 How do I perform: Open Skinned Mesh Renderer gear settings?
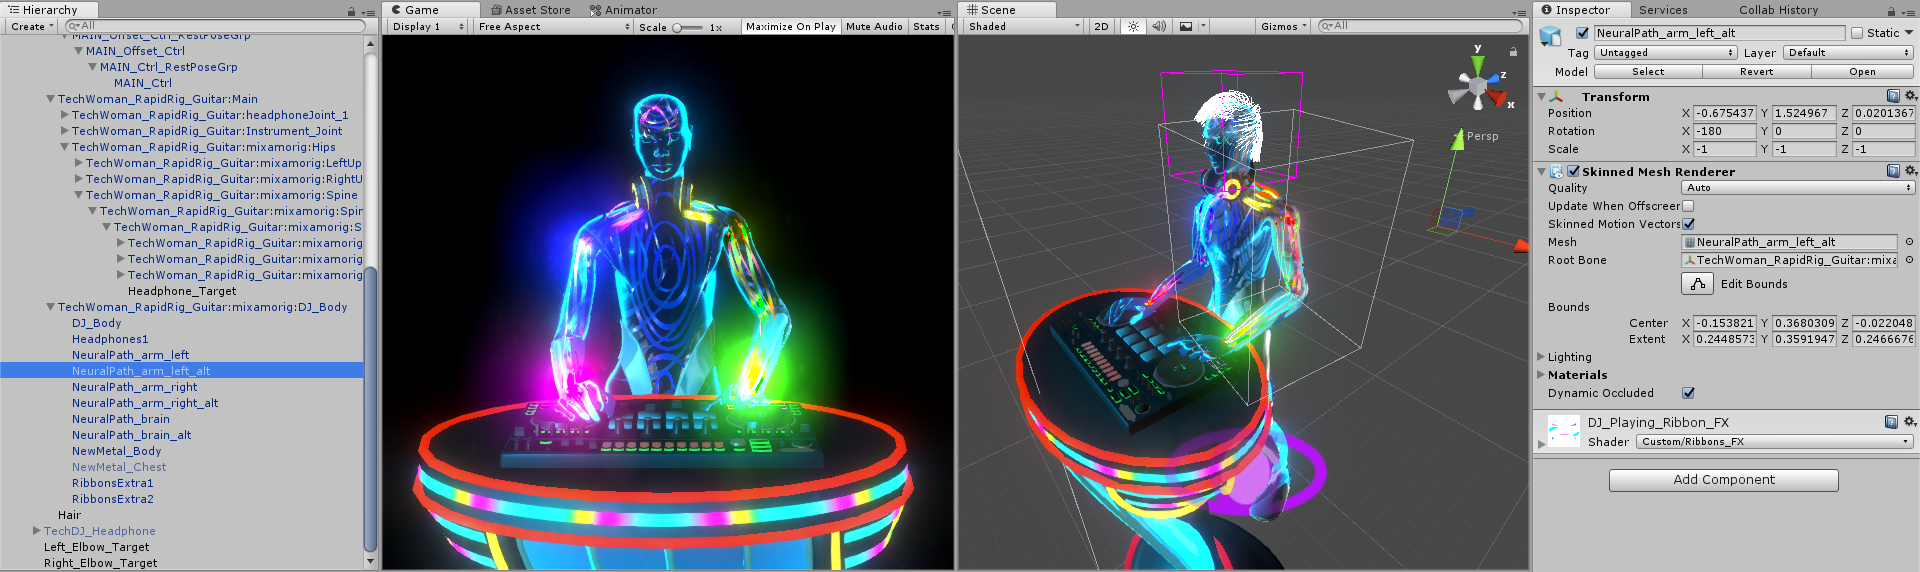pos(1910,171)
